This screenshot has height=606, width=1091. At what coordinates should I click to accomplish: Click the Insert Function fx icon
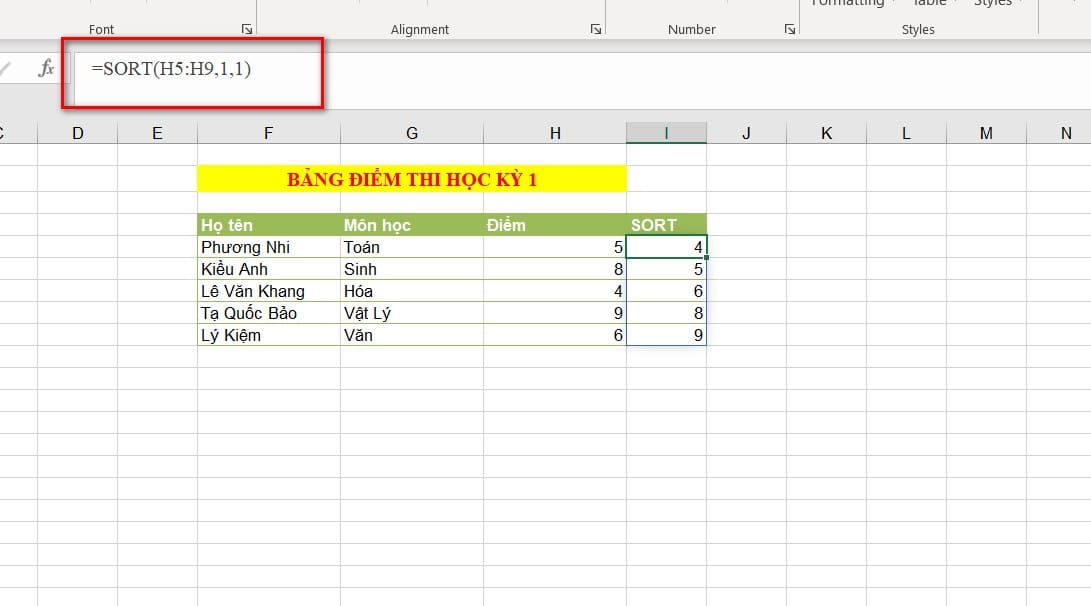[46, 69]
